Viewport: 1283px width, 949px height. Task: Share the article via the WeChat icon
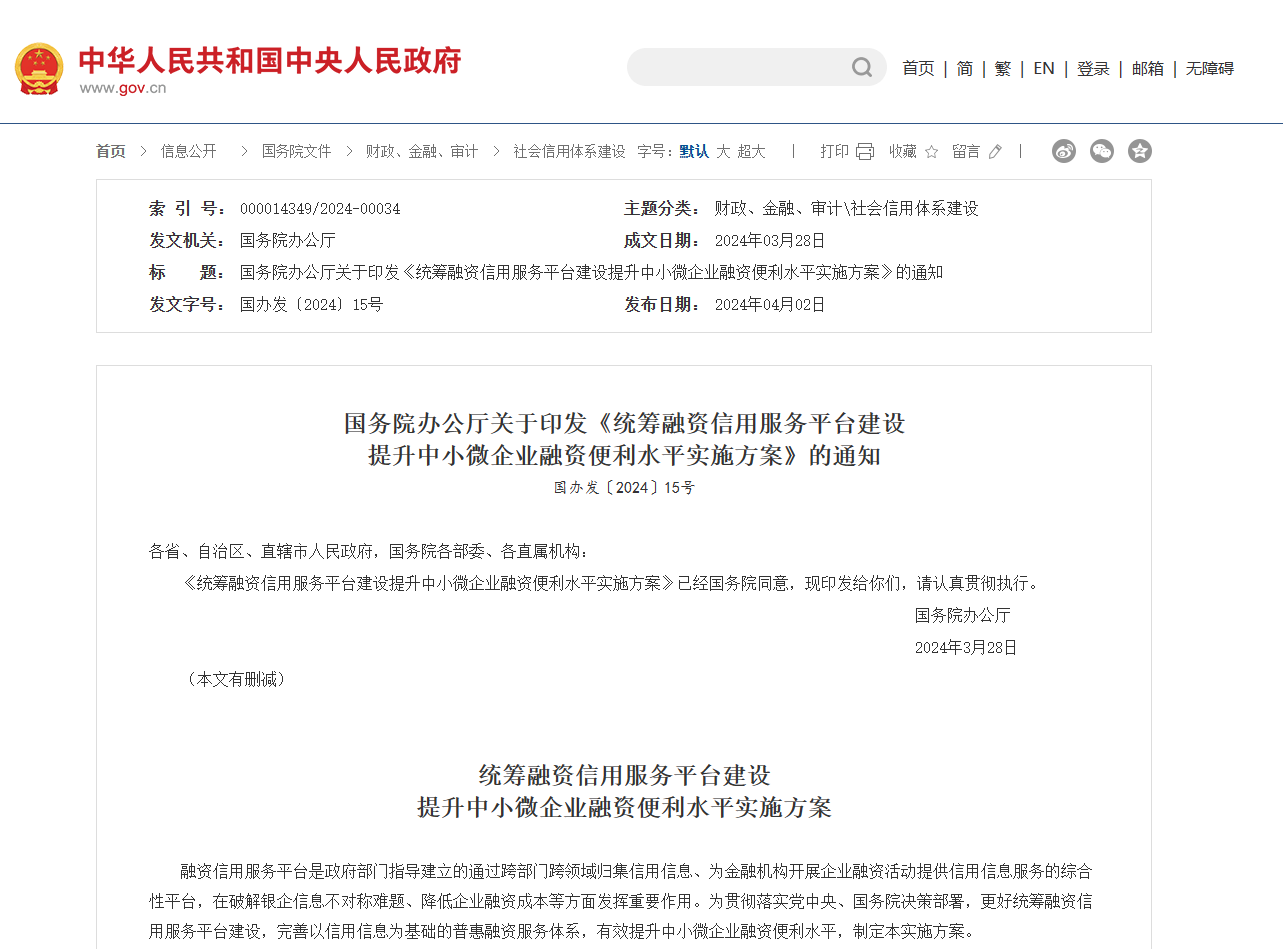(x=1101, y=151)
